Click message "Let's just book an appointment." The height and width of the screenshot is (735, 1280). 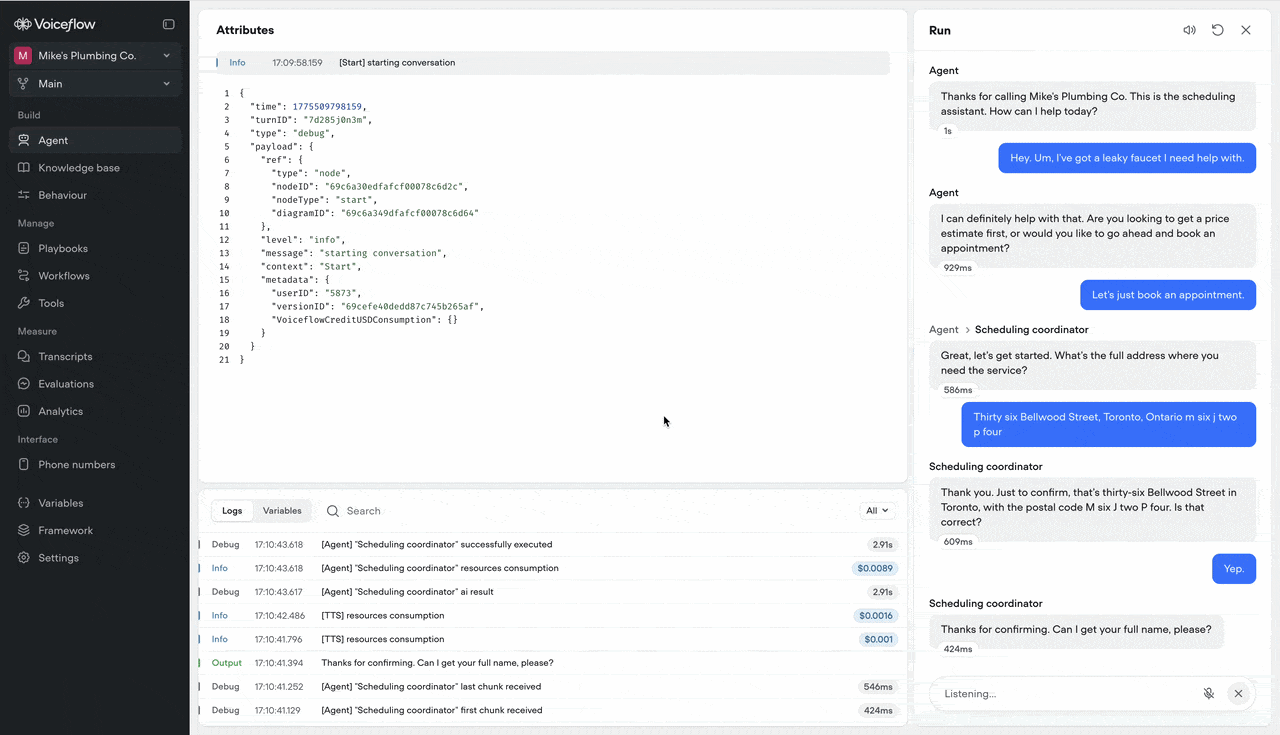(x=1167, y=295)
